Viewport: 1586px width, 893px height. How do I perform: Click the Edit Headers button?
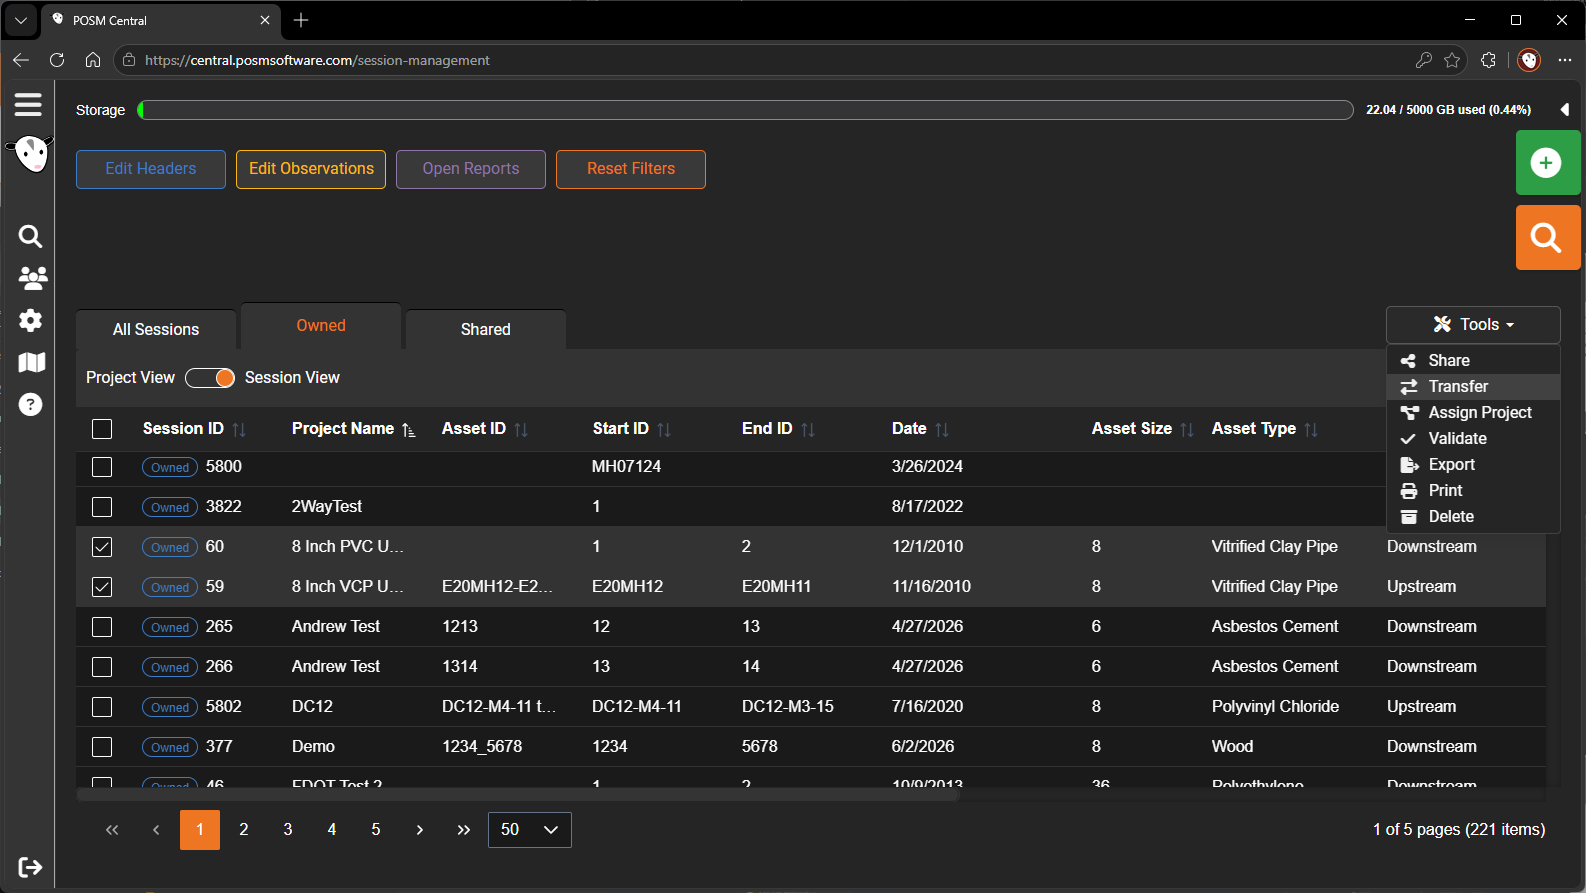click(151, 169)
